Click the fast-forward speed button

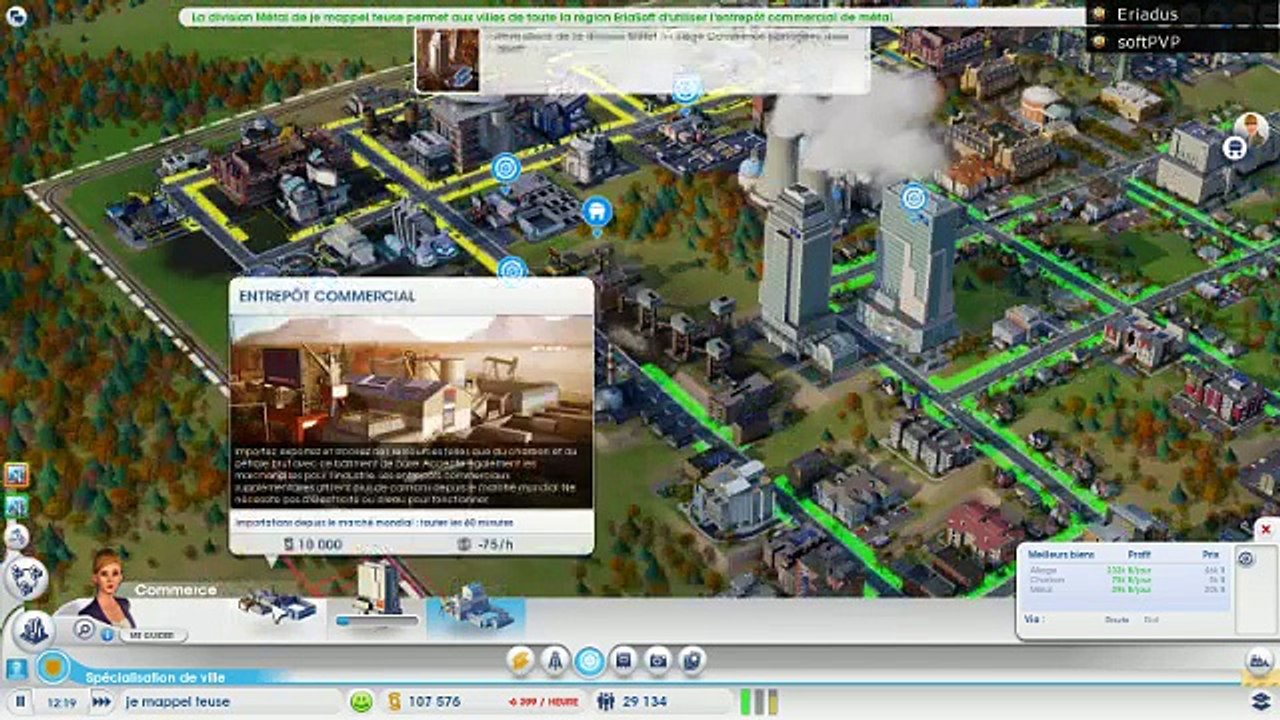click(102, 702)
